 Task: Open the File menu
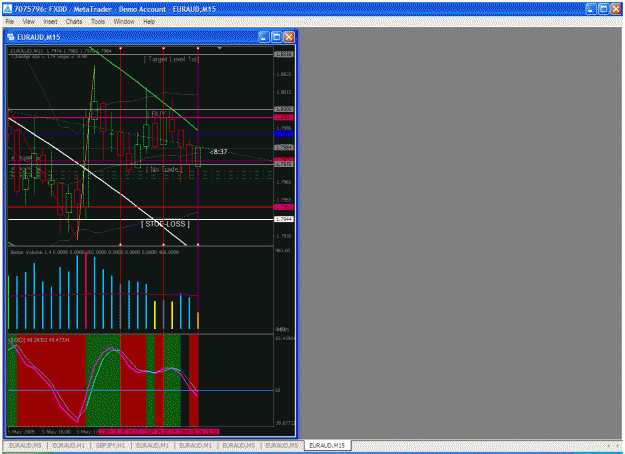click(x=10, y=22)
